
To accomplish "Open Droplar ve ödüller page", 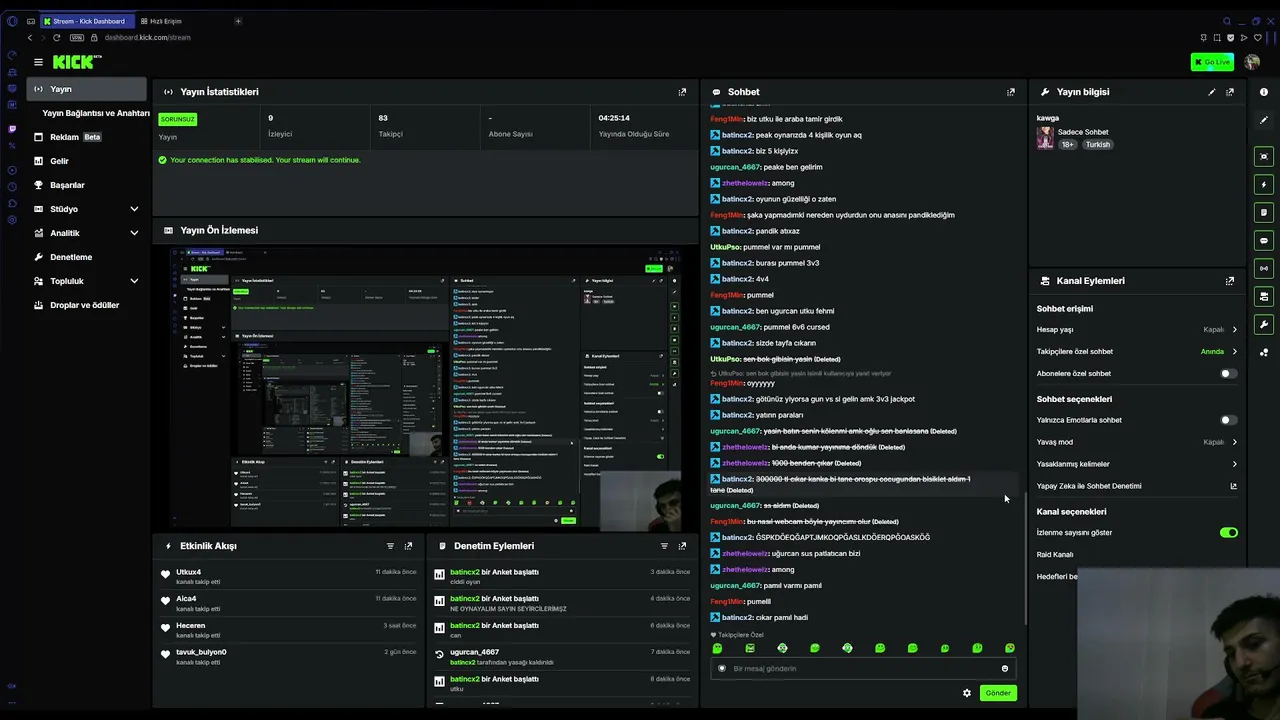I will click(x=88, y=305).
